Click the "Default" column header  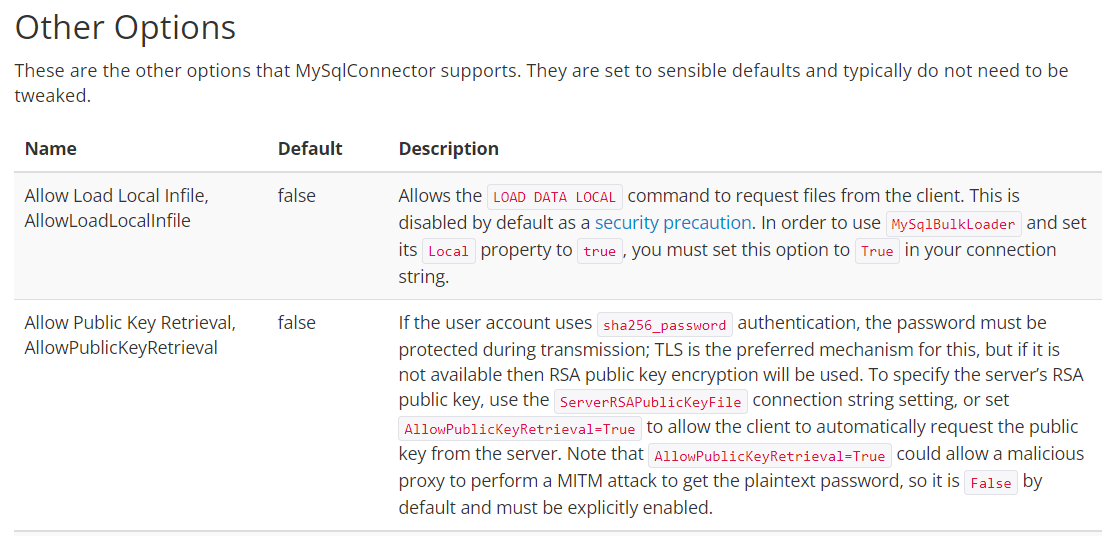coord(310,148)
